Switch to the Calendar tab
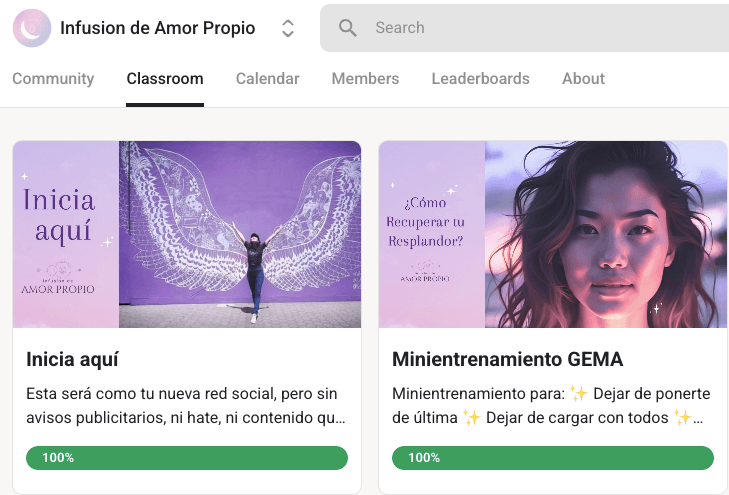729x495 pixels. (267, 79)
